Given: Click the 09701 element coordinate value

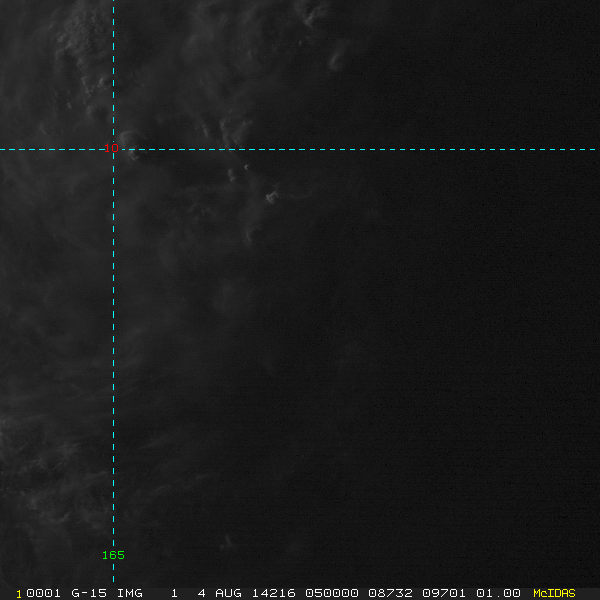Looking at the screenshot, I should click(x=443, y=593).
